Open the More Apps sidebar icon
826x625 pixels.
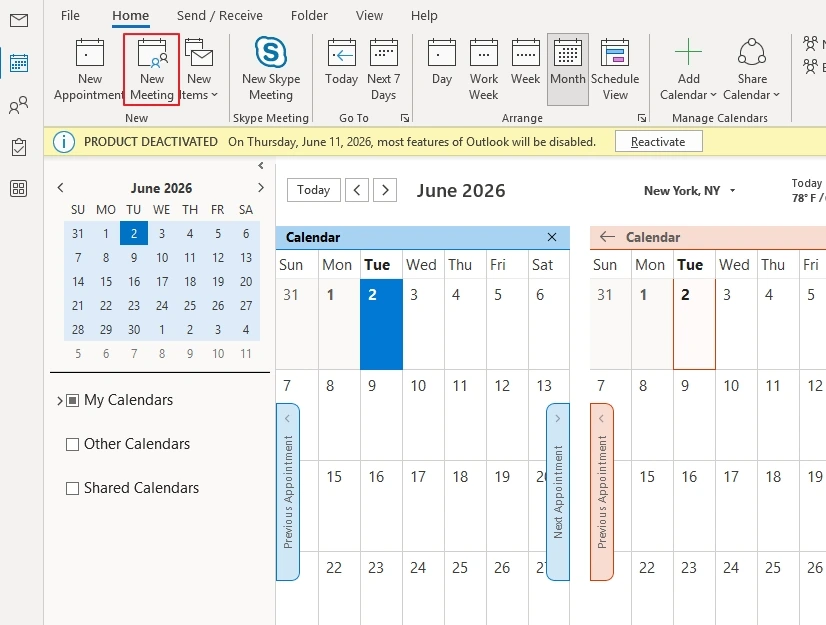[19, 188]
